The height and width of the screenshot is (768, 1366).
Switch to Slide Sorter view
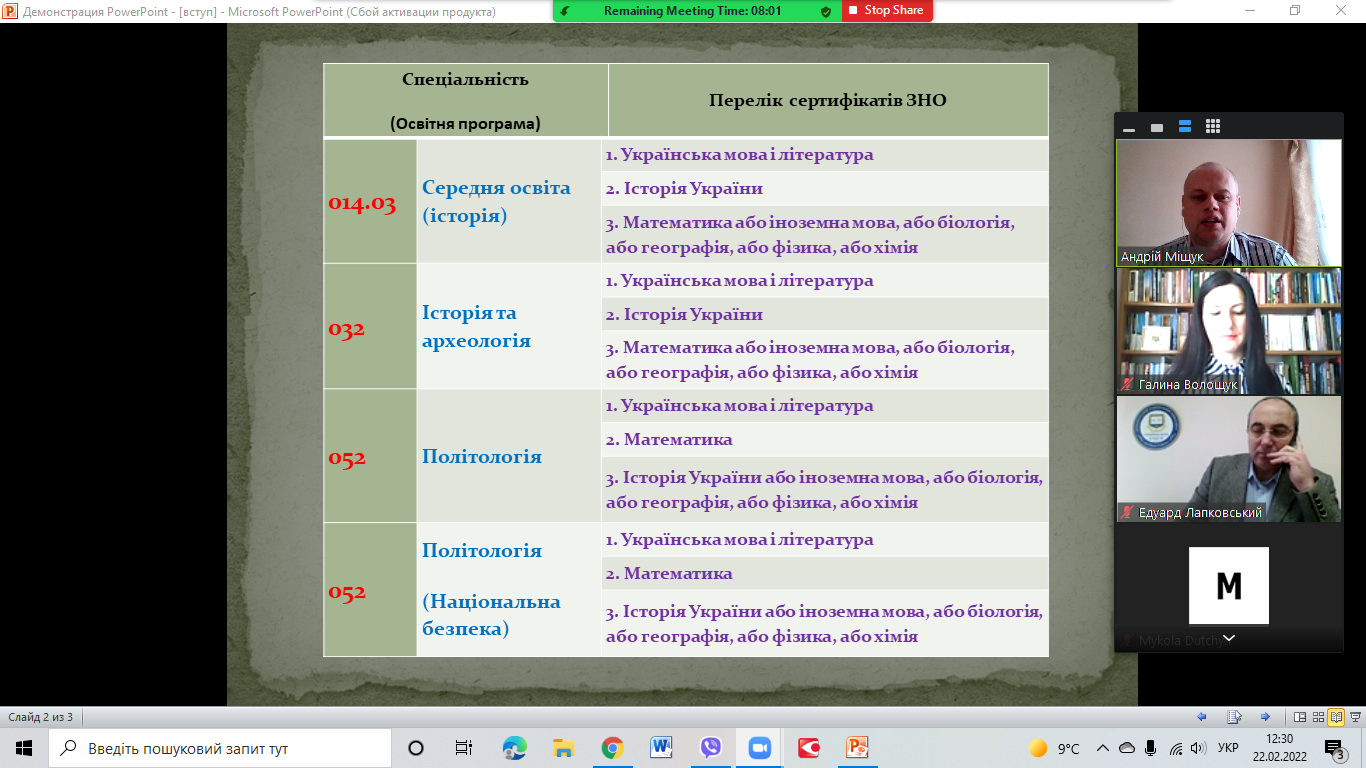coord(1319,717)
